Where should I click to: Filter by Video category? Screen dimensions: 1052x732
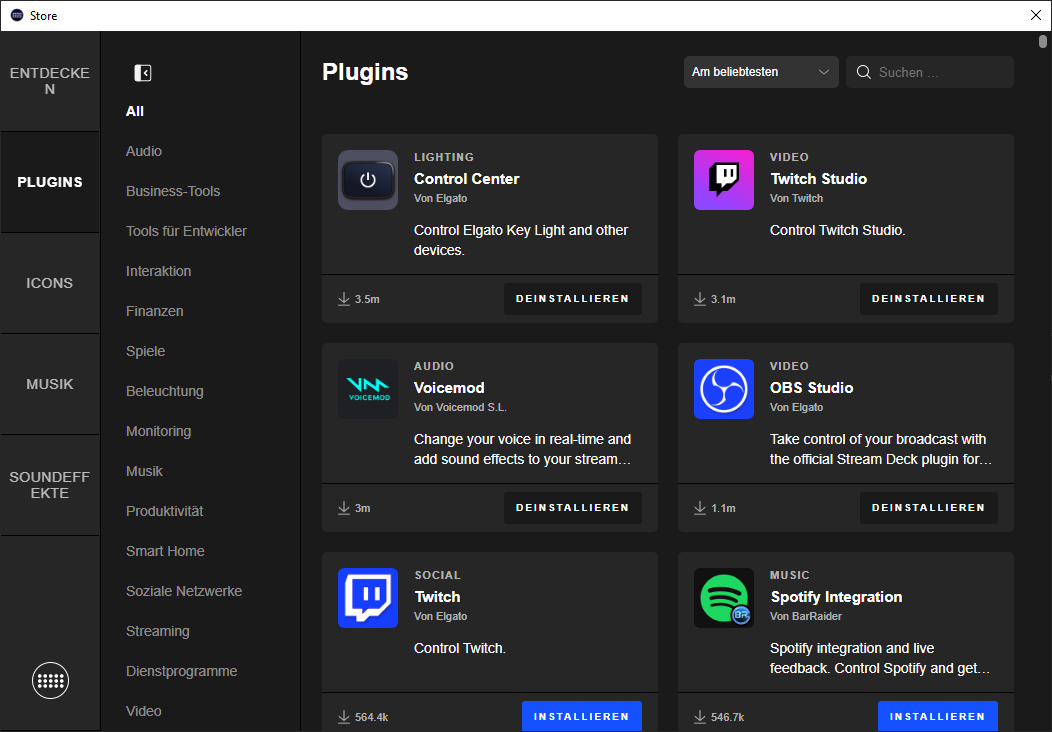point(144,711)
